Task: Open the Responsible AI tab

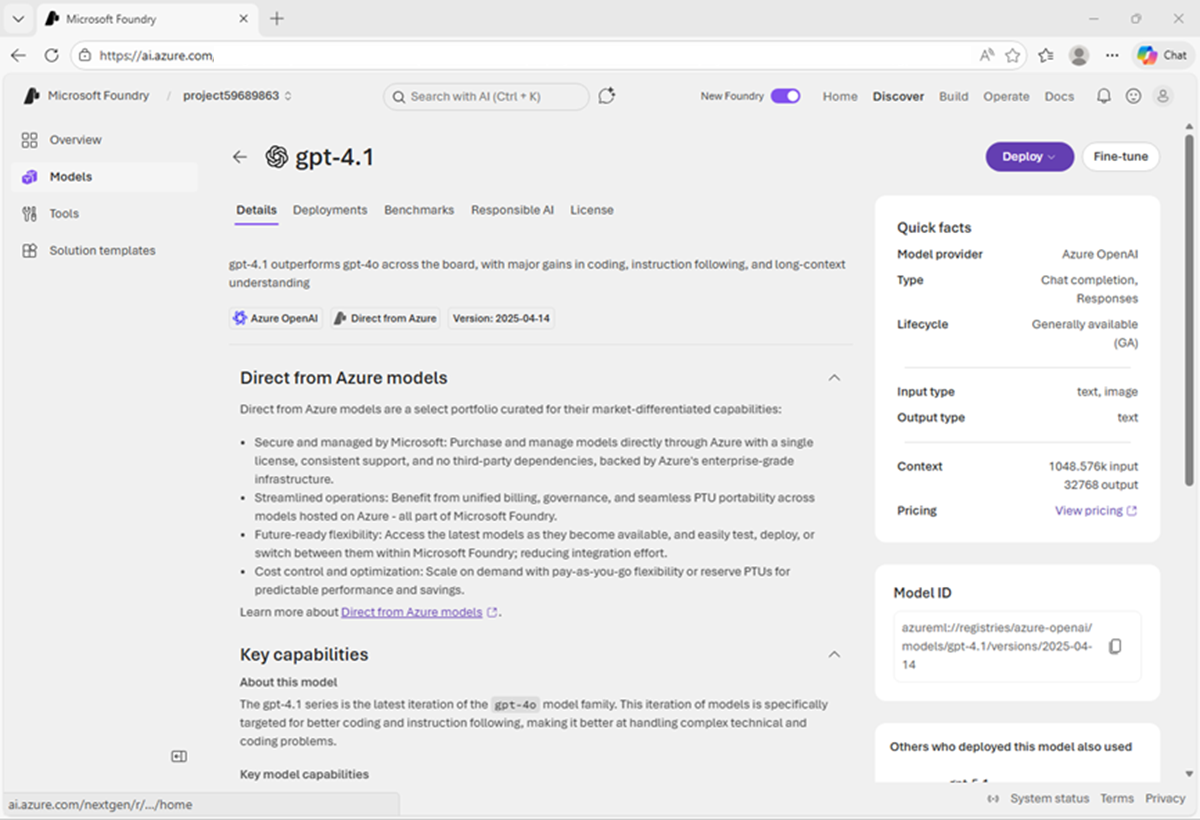Action: 512,210
